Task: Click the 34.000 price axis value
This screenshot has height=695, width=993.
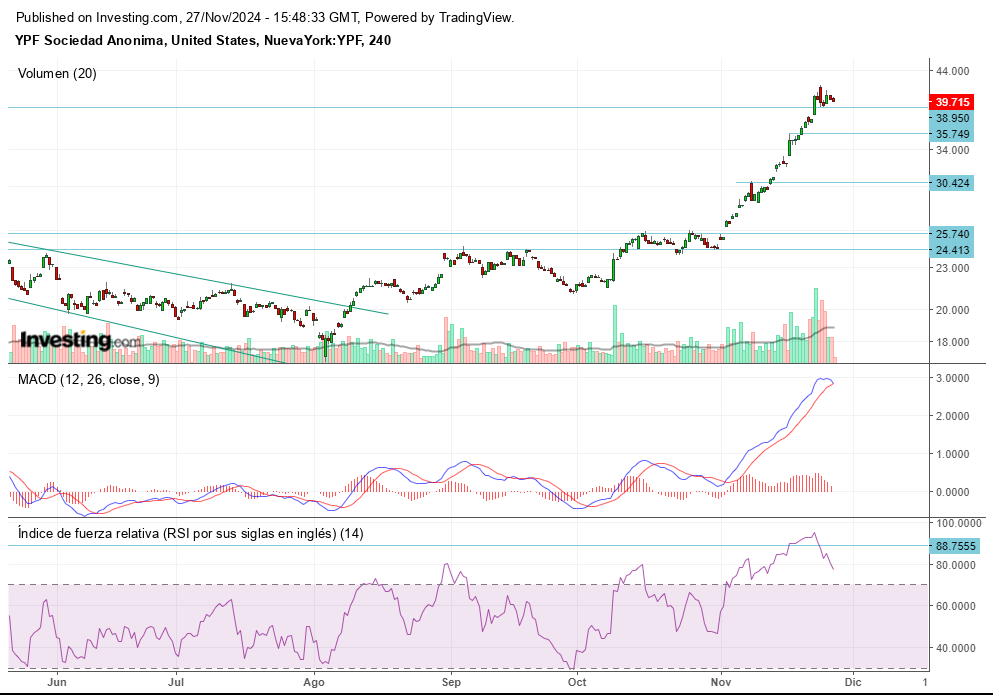Action: tap(952, 150)
